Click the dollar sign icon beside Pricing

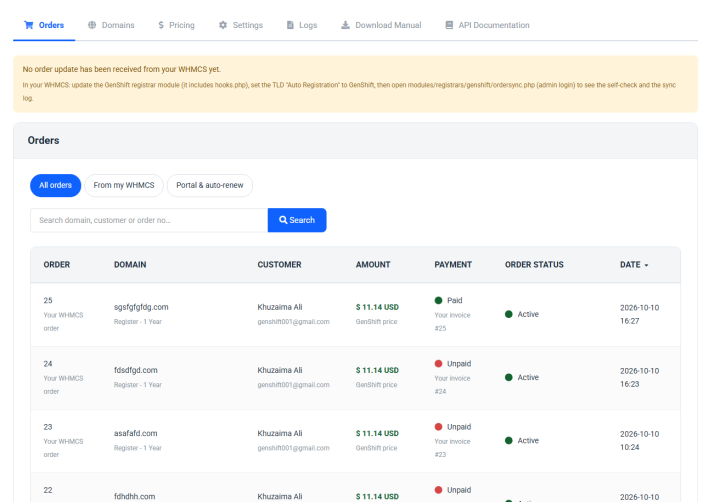coord(161,25)
